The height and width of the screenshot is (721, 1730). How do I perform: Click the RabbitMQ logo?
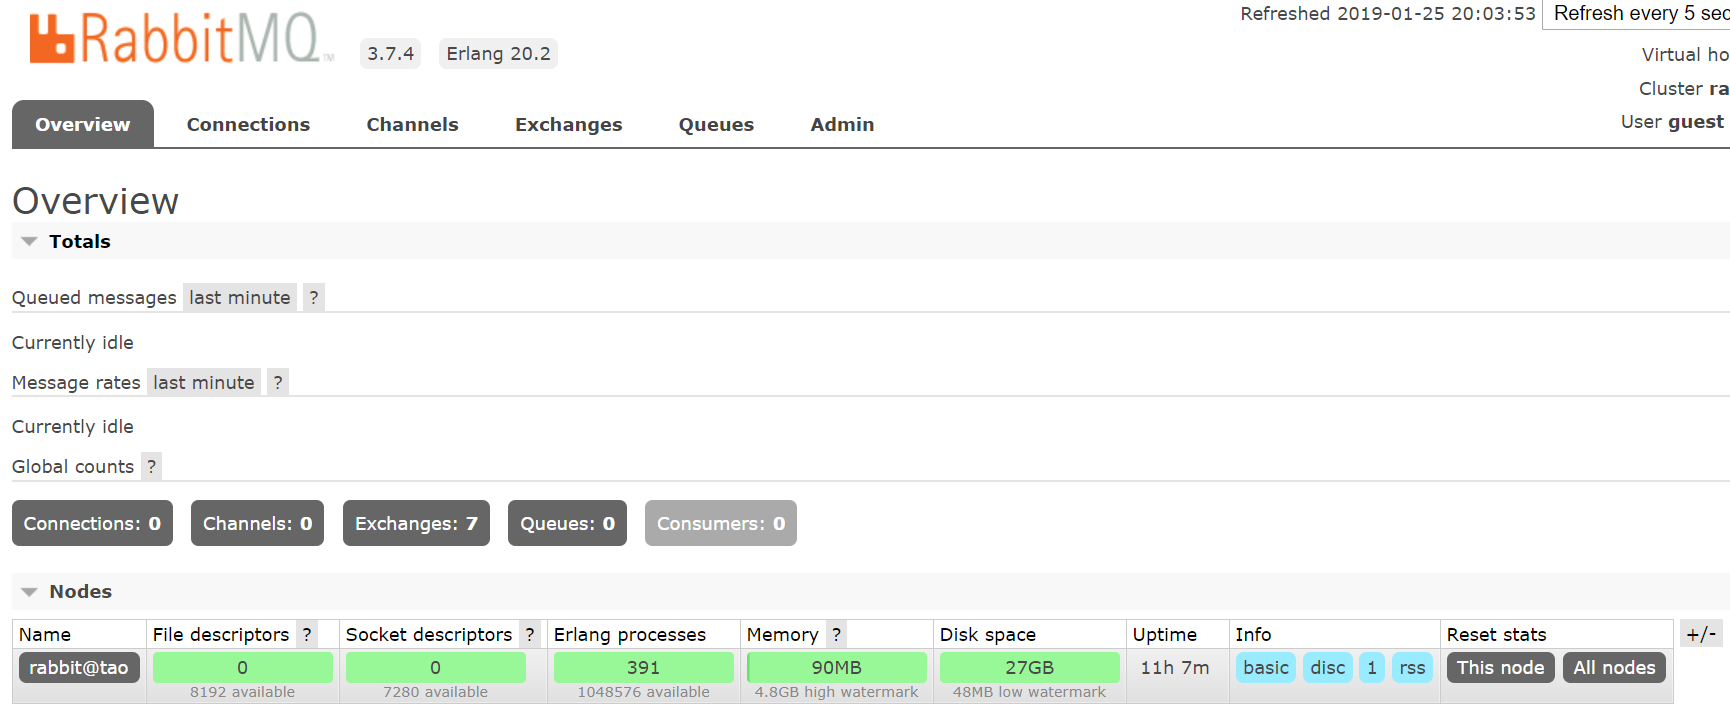coord(182,38)
